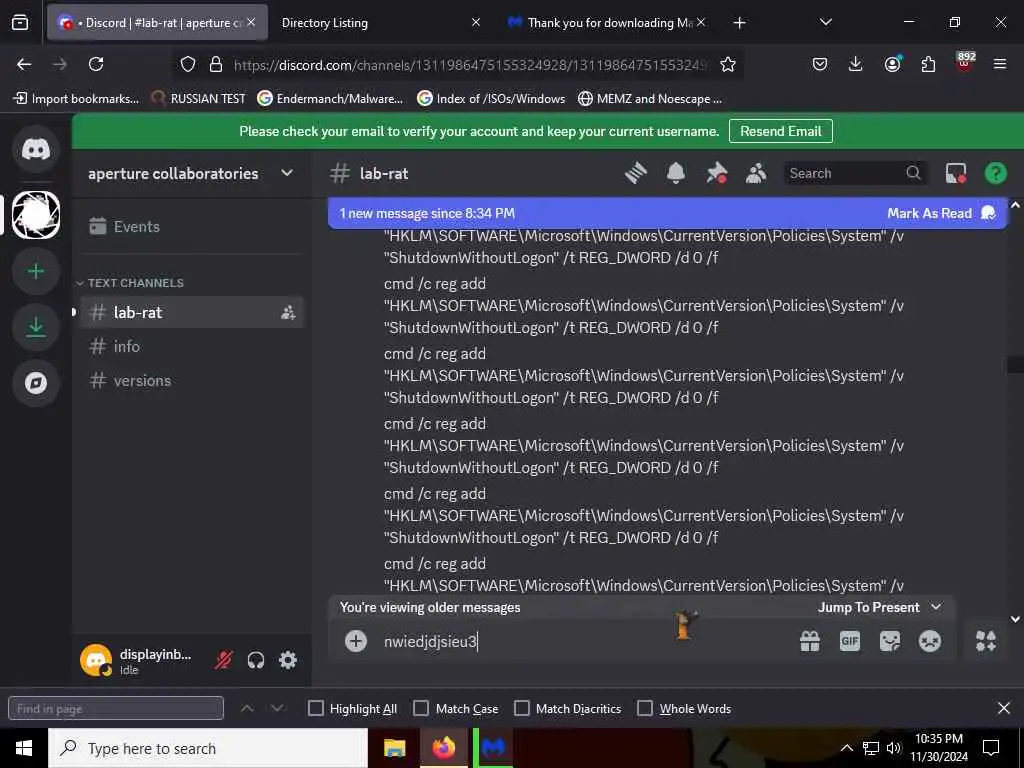Open the Download Apps icon in the server sidebar
This screenshot has width=1024, height=768.
tap(36, 327)
